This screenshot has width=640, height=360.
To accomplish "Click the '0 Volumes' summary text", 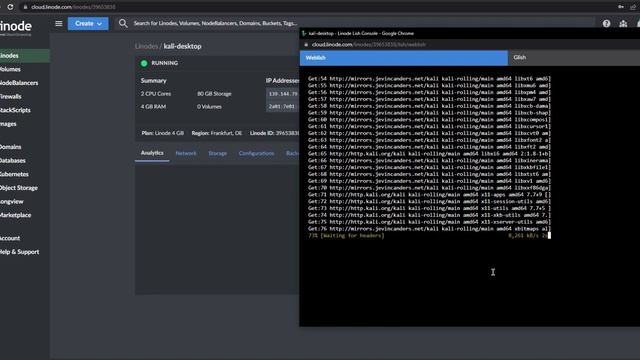I will (x=209, y=107).
